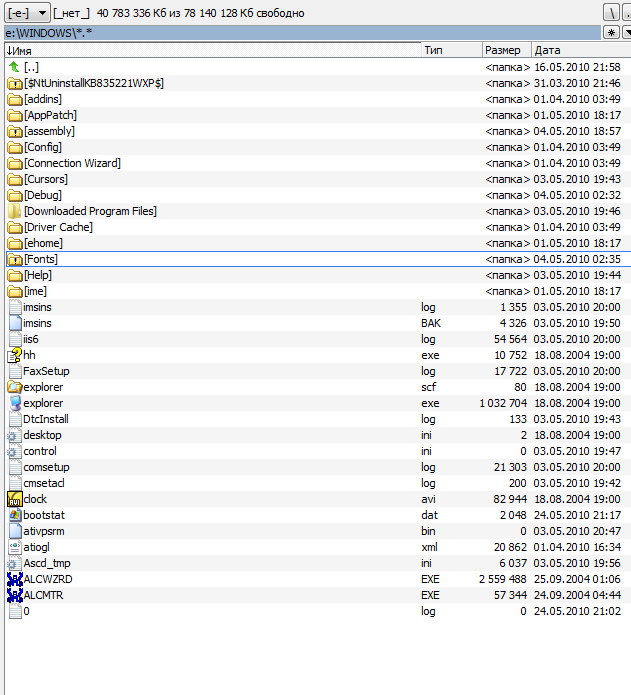The height and width of the screenshot is (695, 631).
Task: Click the atiogl.xml file icon
Action: [15, 547]
